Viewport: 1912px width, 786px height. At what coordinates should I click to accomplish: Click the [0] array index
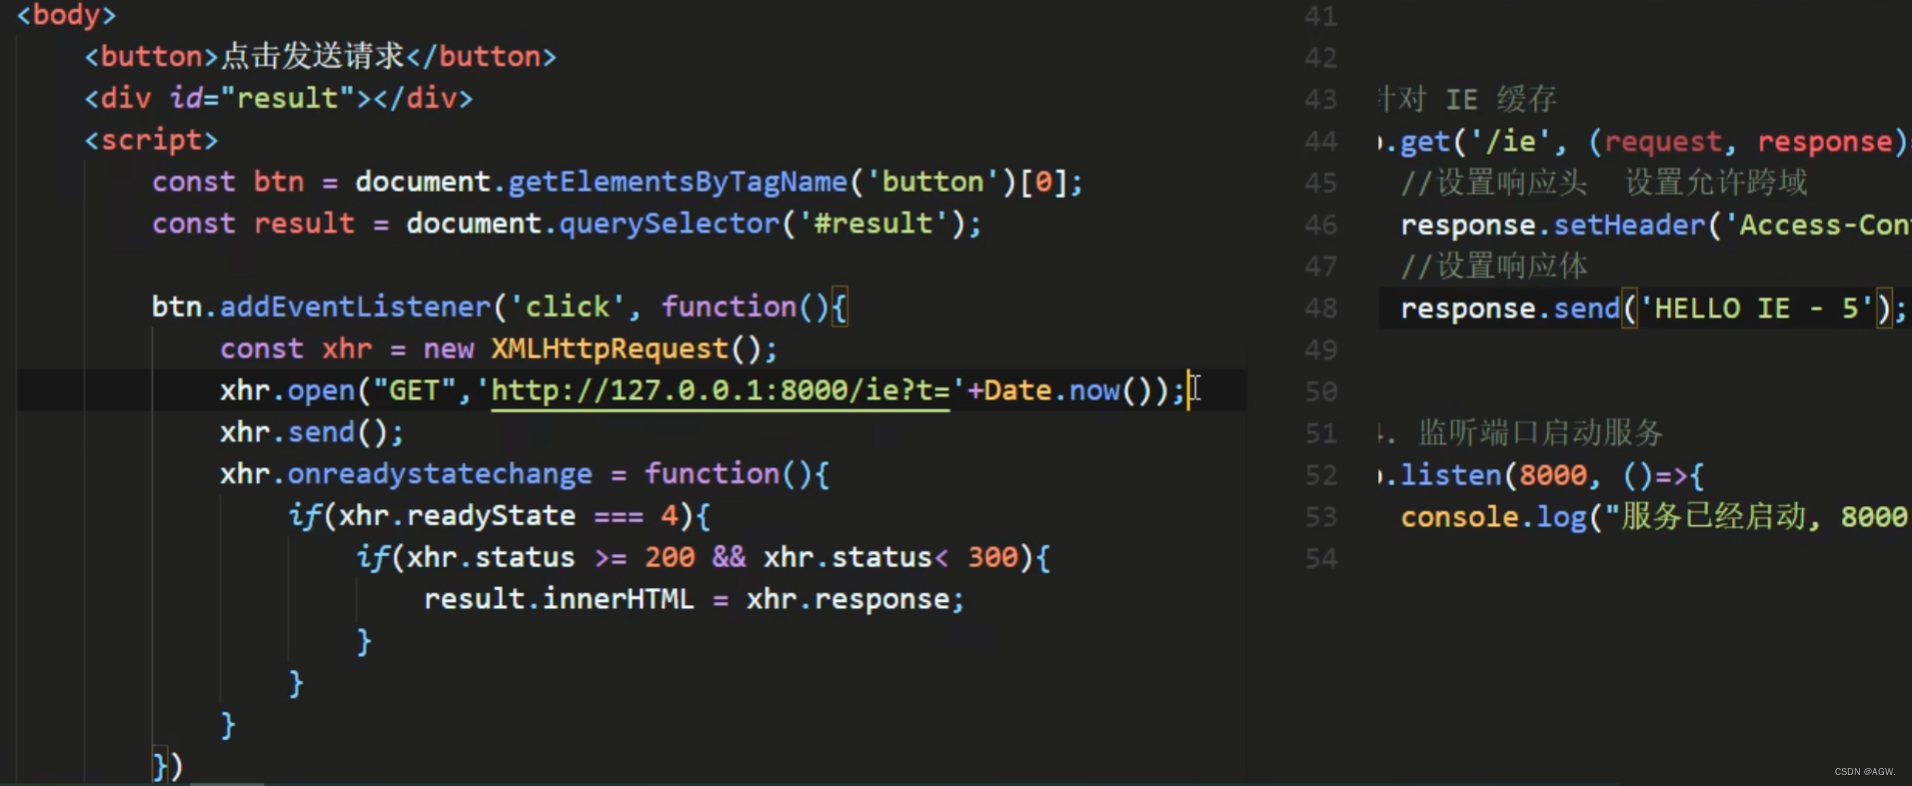pyautogui.click(x=1043, y=182)
